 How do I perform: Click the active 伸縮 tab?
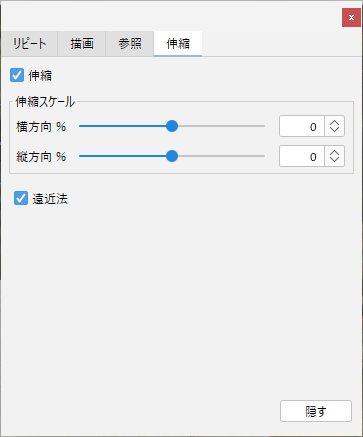(x=178, y=44)
